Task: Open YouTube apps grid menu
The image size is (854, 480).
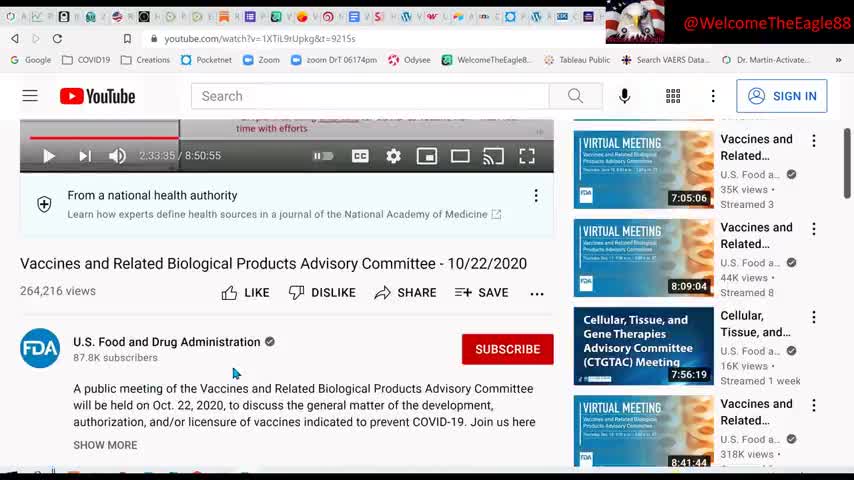Action: tap(673, 96)
